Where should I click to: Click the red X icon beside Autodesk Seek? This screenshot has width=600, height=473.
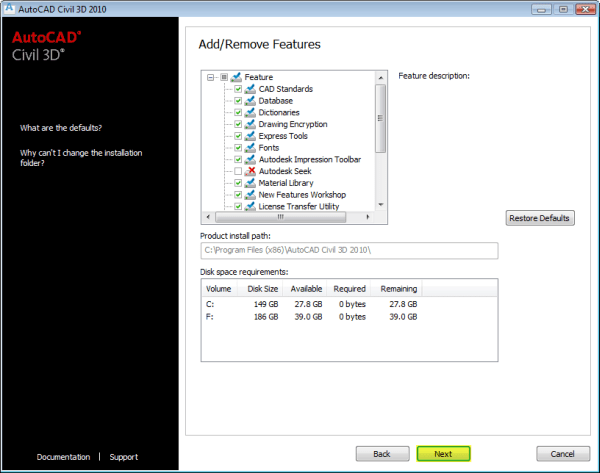[250, 171]
